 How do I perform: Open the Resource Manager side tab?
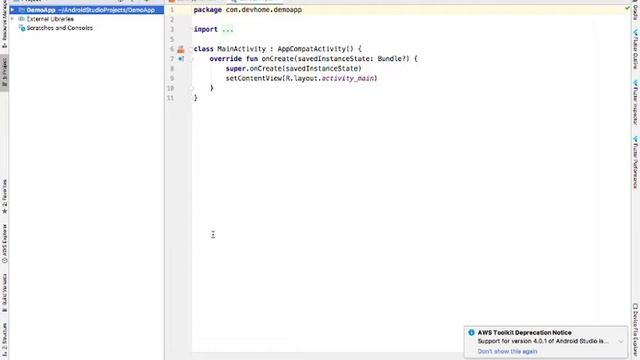4,24
